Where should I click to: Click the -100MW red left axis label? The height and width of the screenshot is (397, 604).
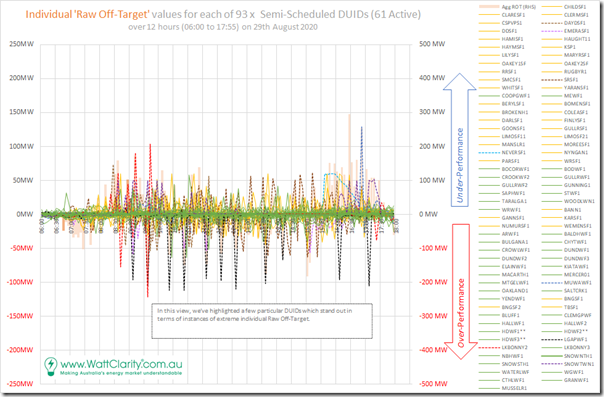coord(20,282)
